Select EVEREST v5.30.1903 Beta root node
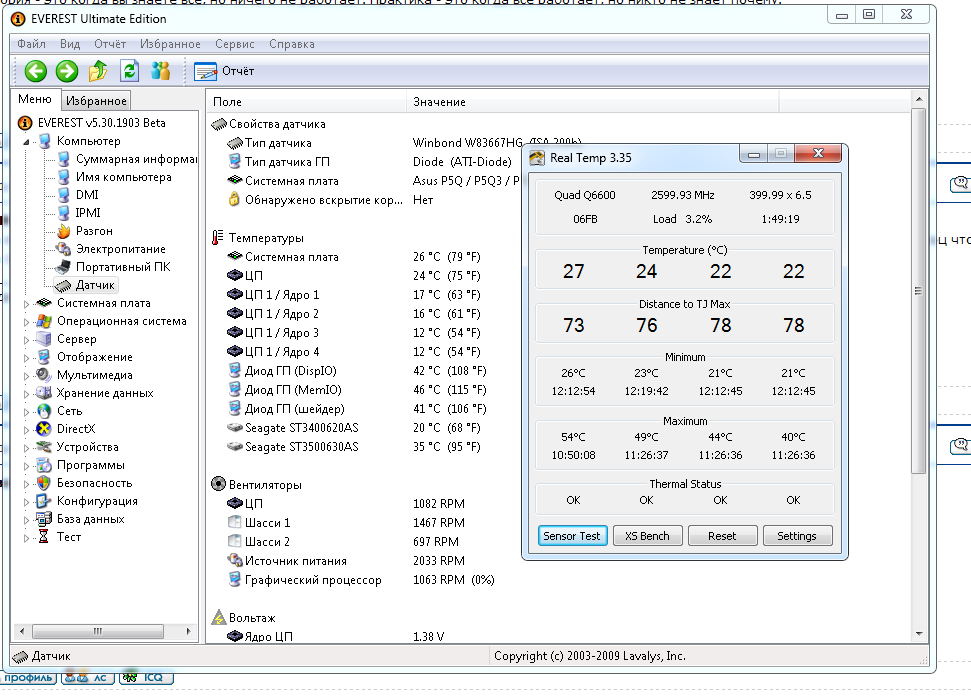The image size is (971, 696). 102,123
